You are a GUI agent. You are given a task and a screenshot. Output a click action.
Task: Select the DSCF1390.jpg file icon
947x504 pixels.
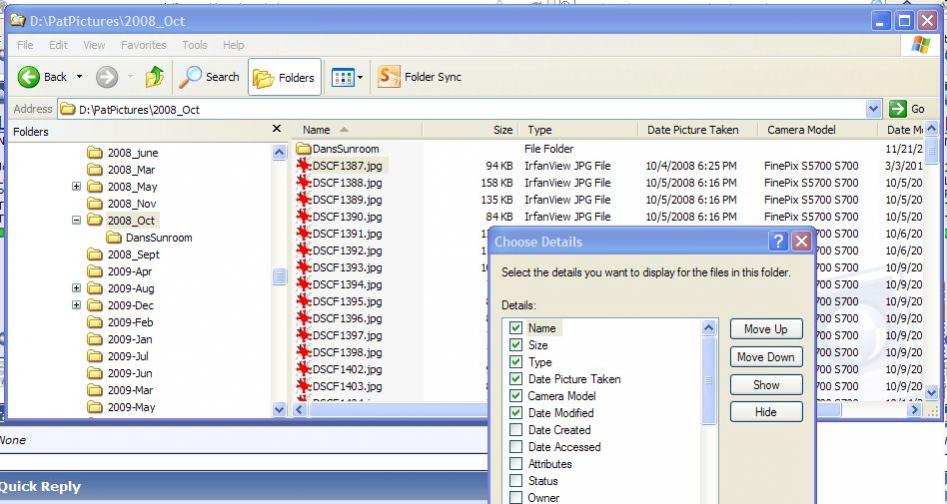(303, 216)
